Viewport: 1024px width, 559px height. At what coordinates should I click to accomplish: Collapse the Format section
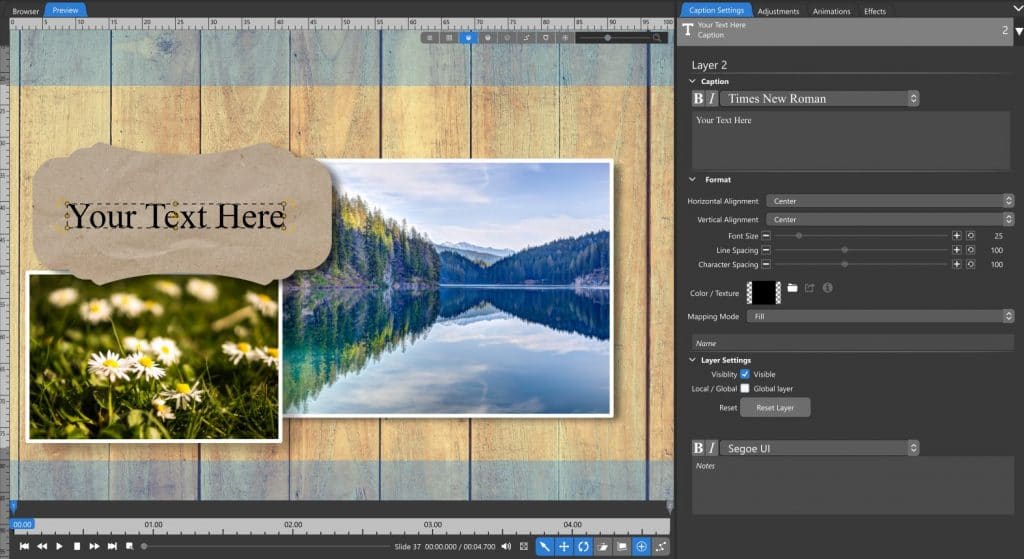(x=692, y=180)
